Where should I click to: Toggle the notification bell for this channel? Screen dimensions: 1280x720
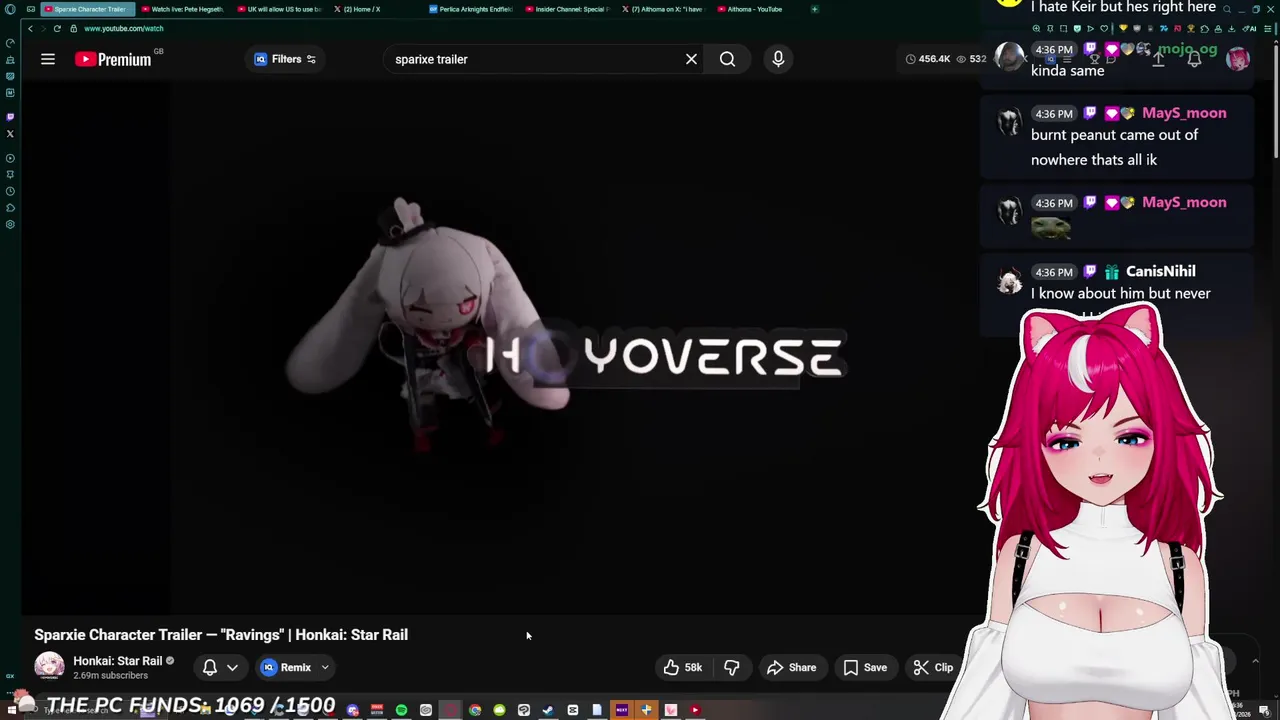click(210, 667)
